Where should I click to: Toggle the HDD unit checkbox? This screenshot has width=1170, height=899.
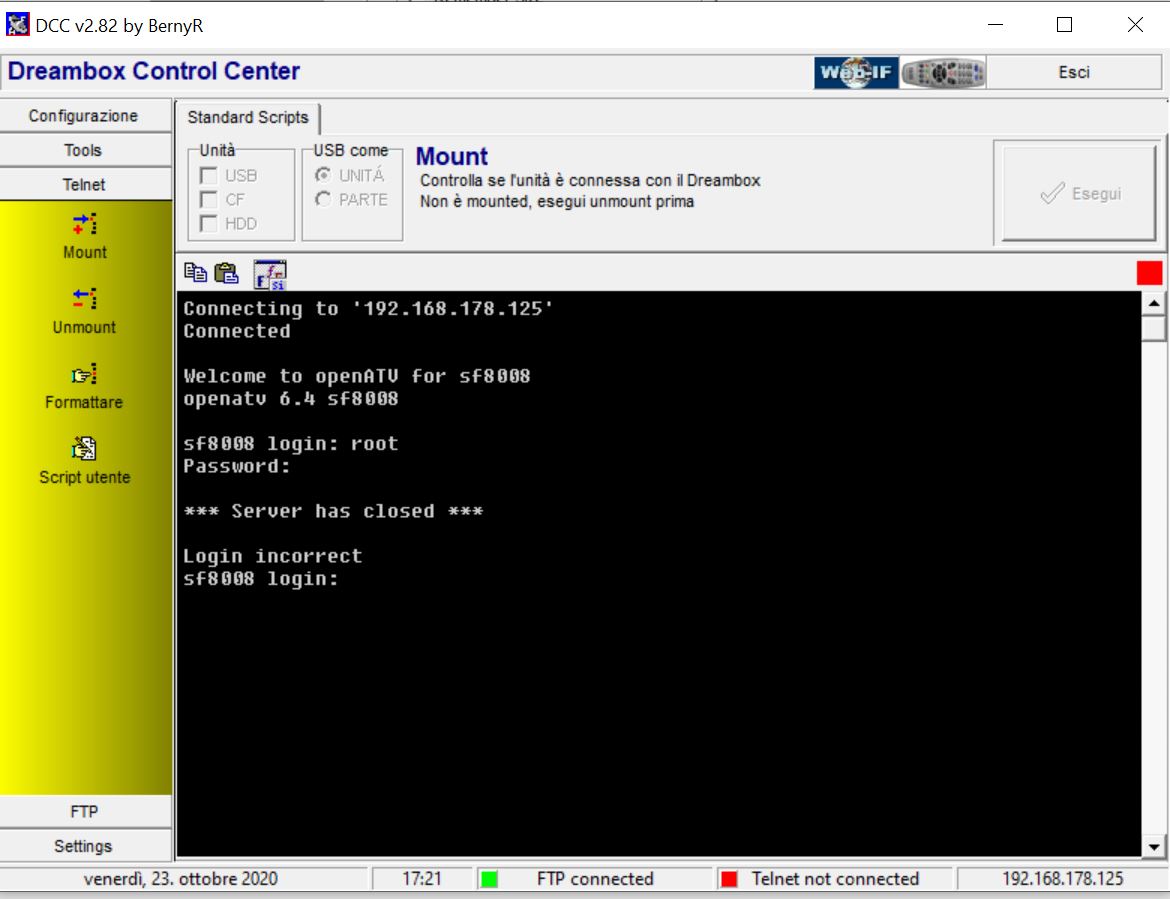point(209,224)
